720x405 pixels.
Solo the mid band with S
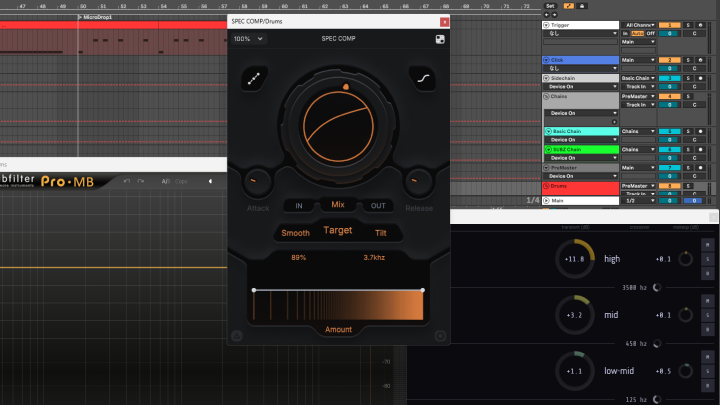[x=707, y=315]
